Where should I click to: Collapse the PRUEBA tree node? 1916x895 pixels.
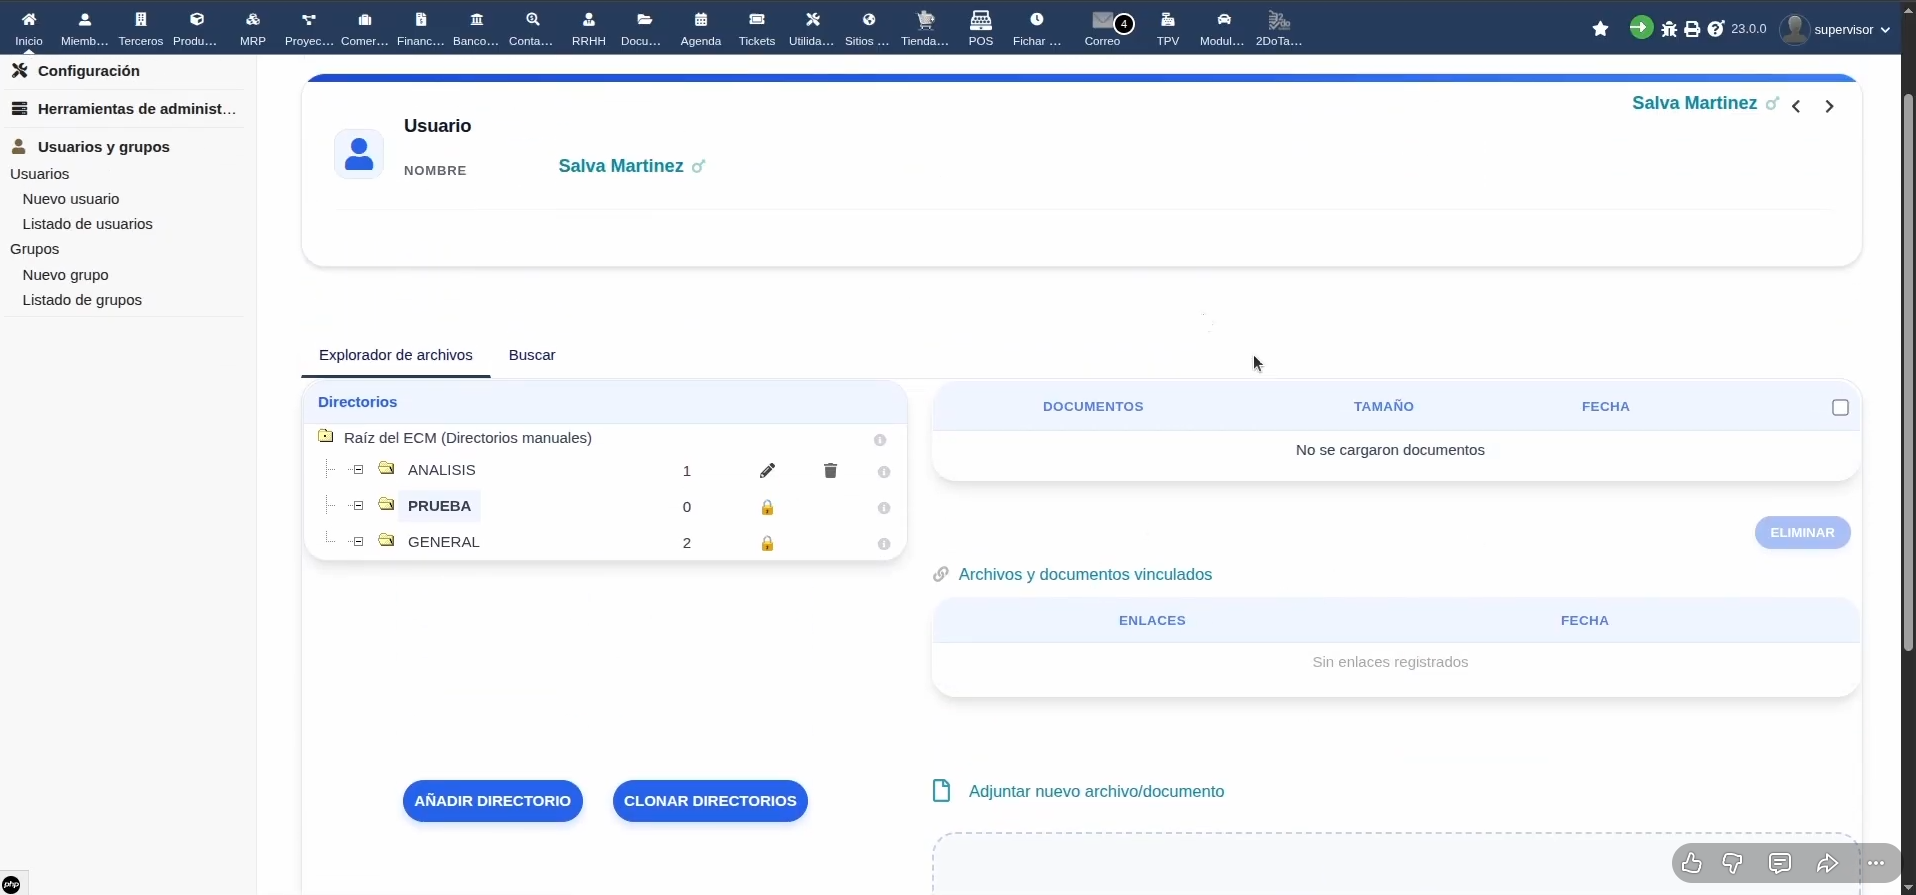(x=358, y=506)
